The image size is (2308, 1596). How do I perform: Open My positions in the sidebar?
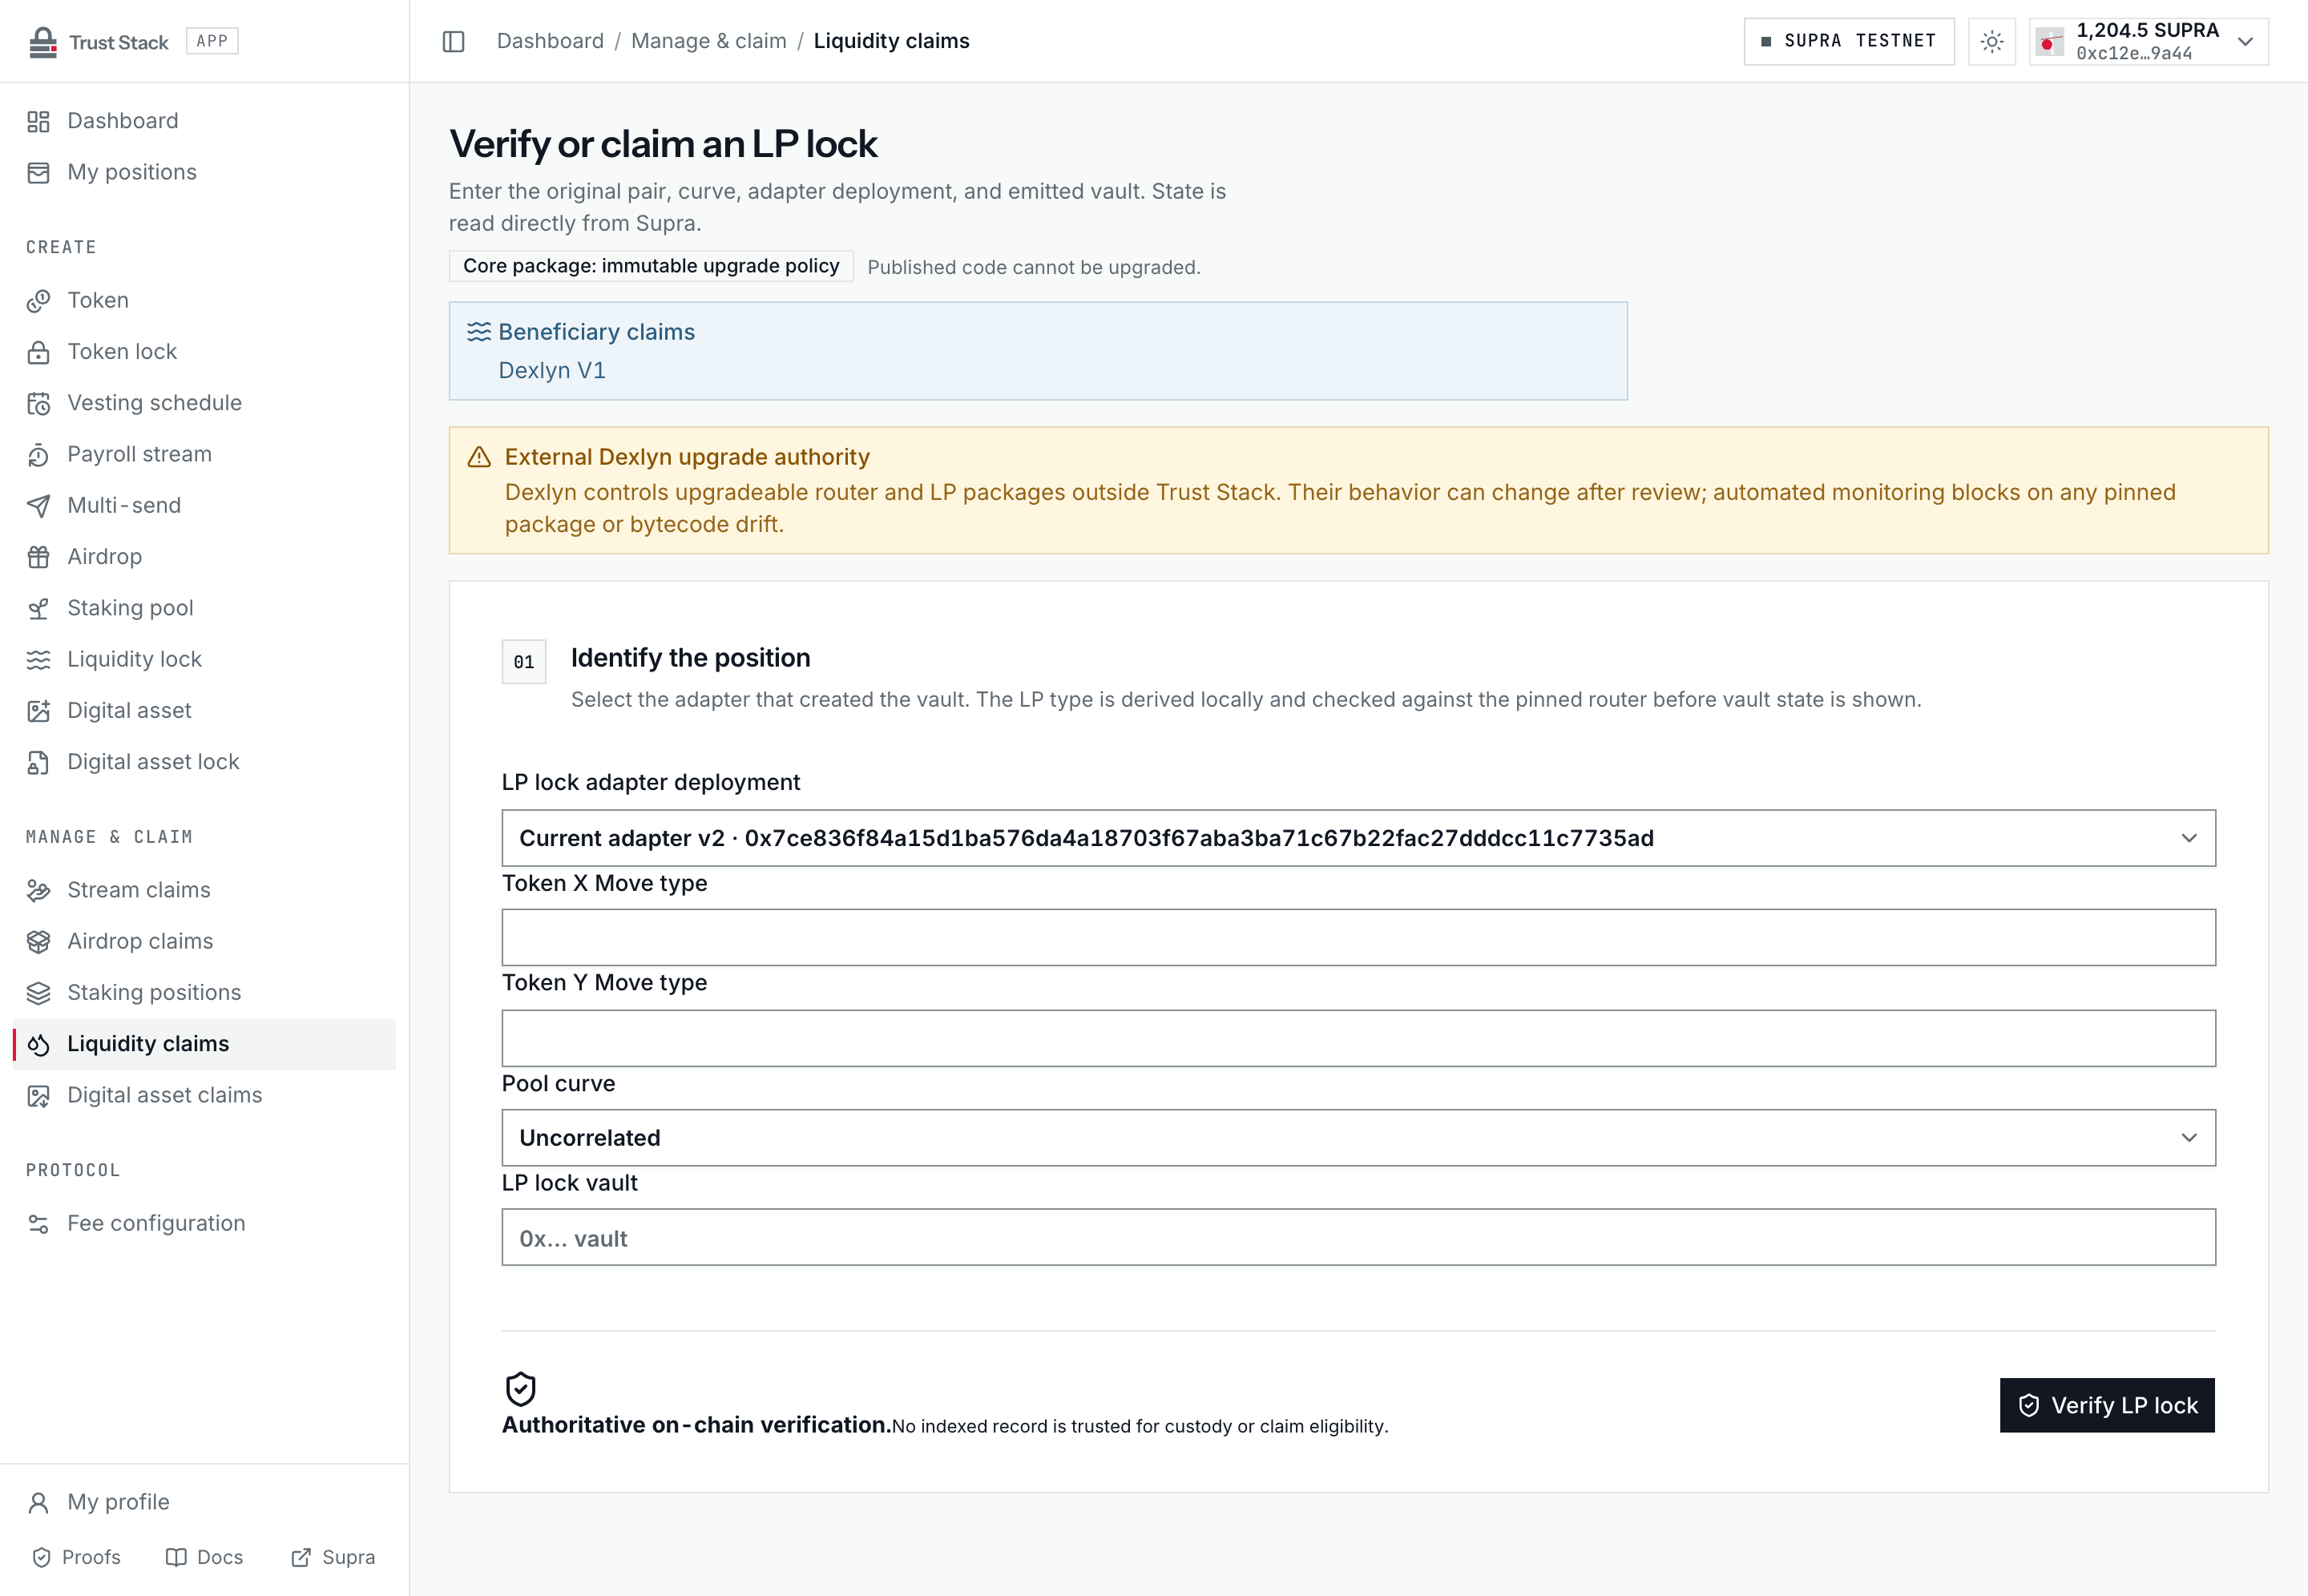pos(204,172)
